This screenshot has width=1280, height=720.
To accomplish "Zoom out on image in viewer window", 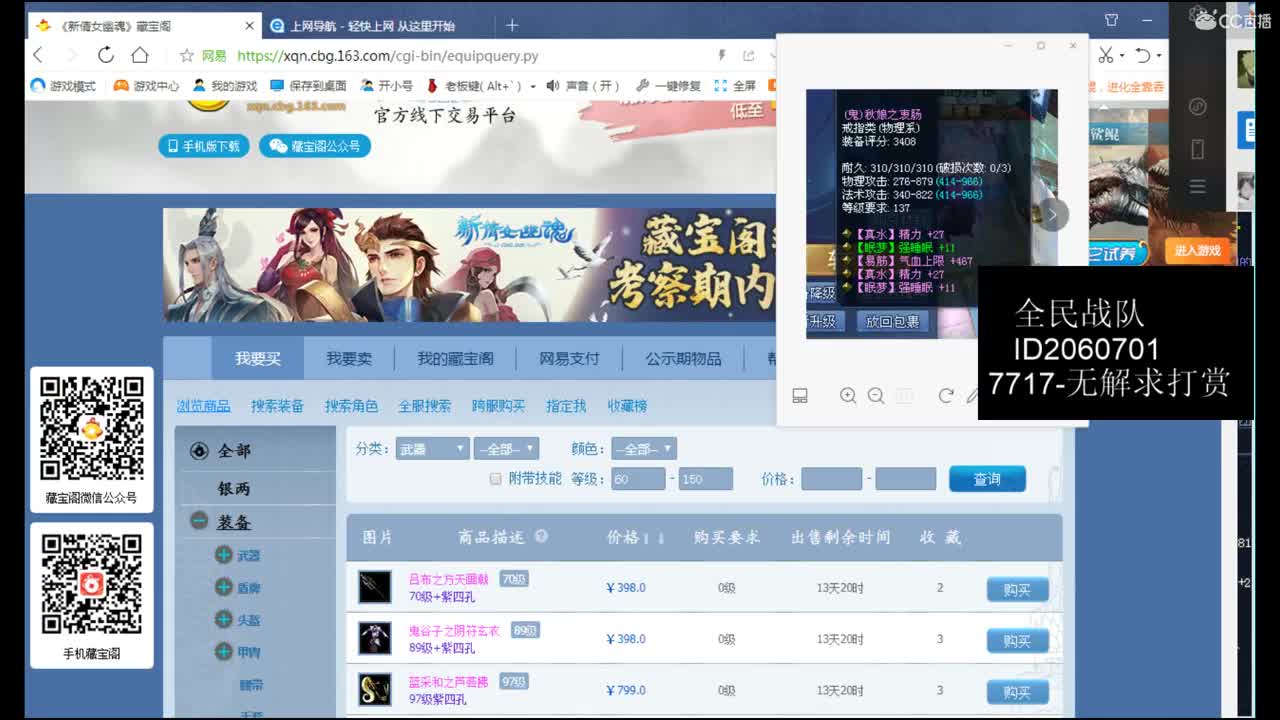I will click(x=876, y=396).
